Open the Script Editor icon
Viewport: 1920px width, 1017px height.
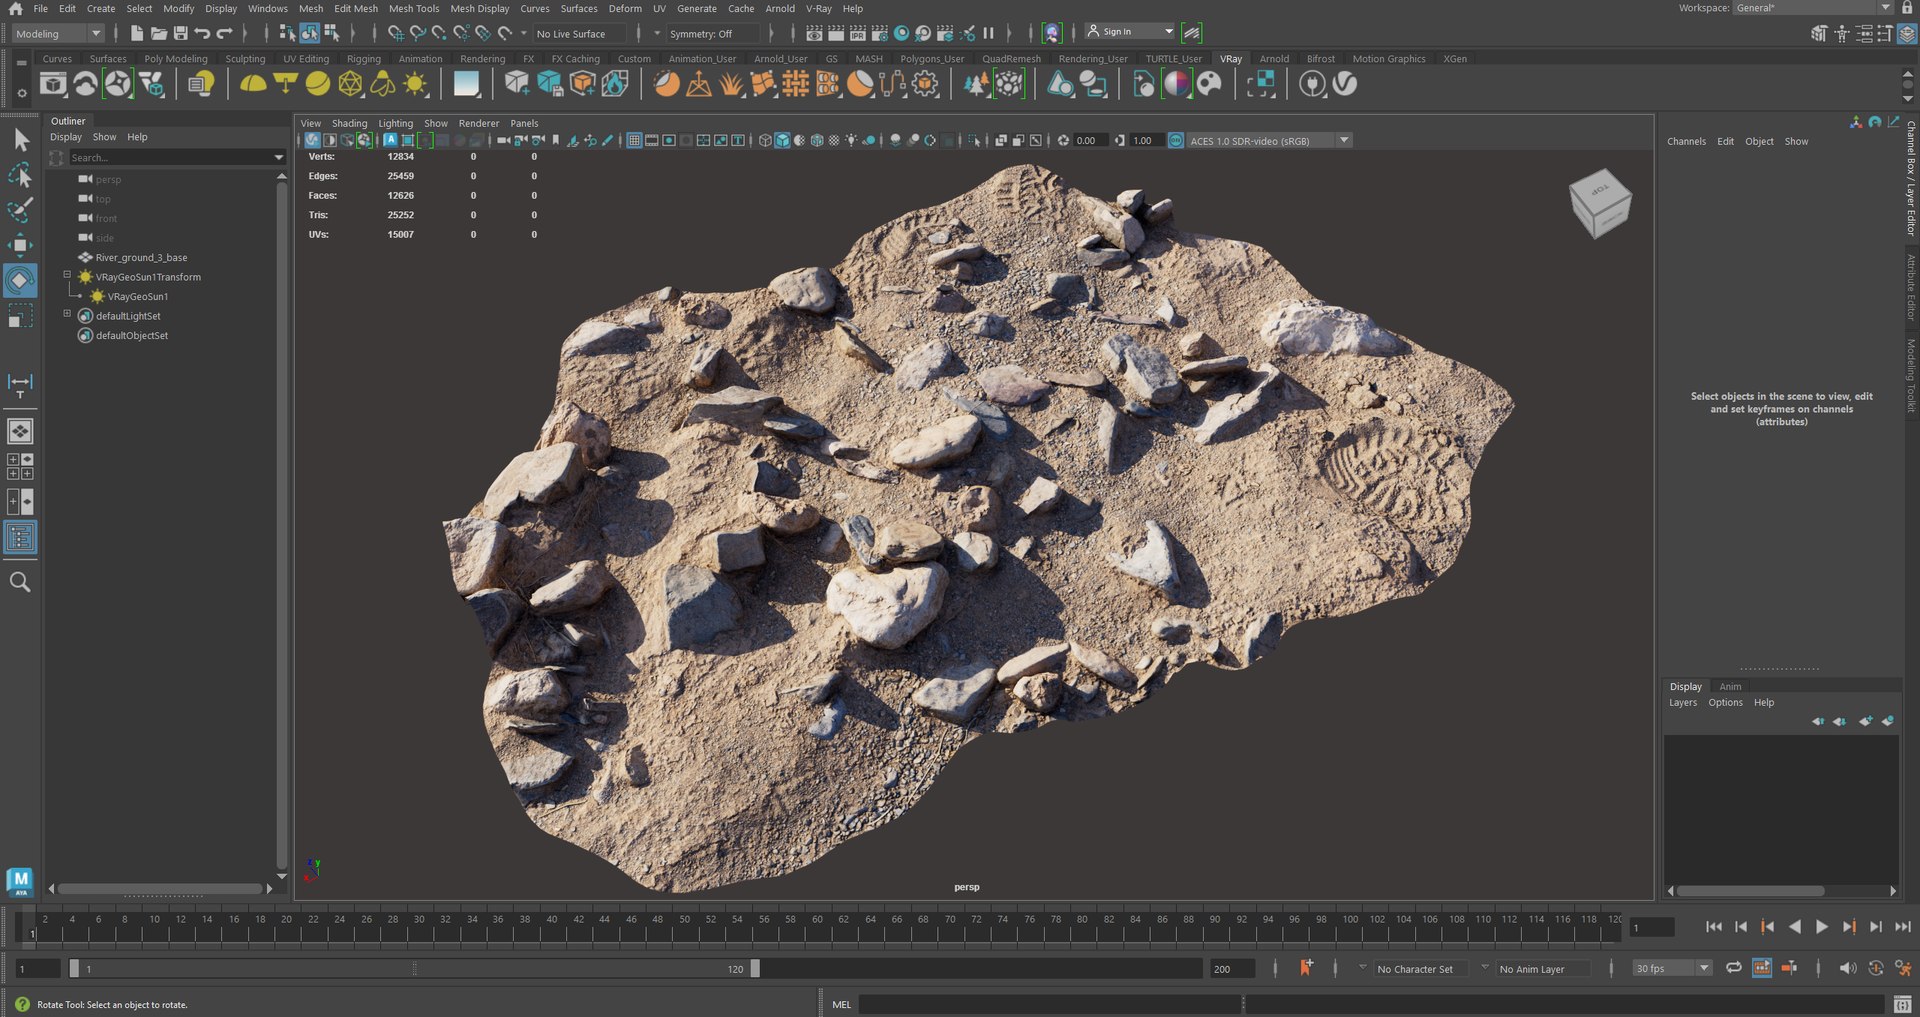[x=1903, y=1004]
